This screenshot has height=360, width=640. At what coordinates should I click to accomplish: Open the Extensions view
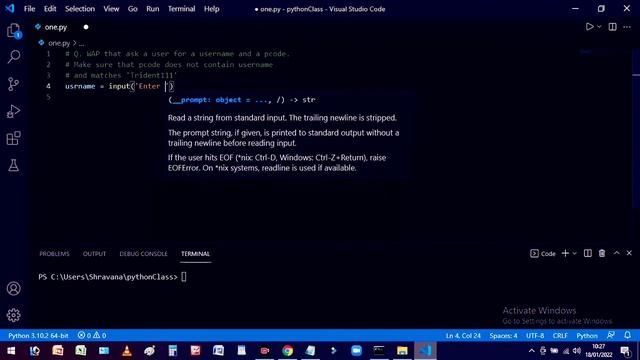coord(13,138)
